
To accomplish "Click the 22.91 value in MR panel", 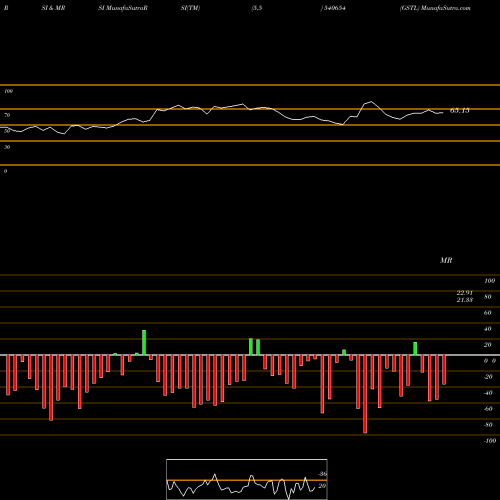I will point(465,293).
